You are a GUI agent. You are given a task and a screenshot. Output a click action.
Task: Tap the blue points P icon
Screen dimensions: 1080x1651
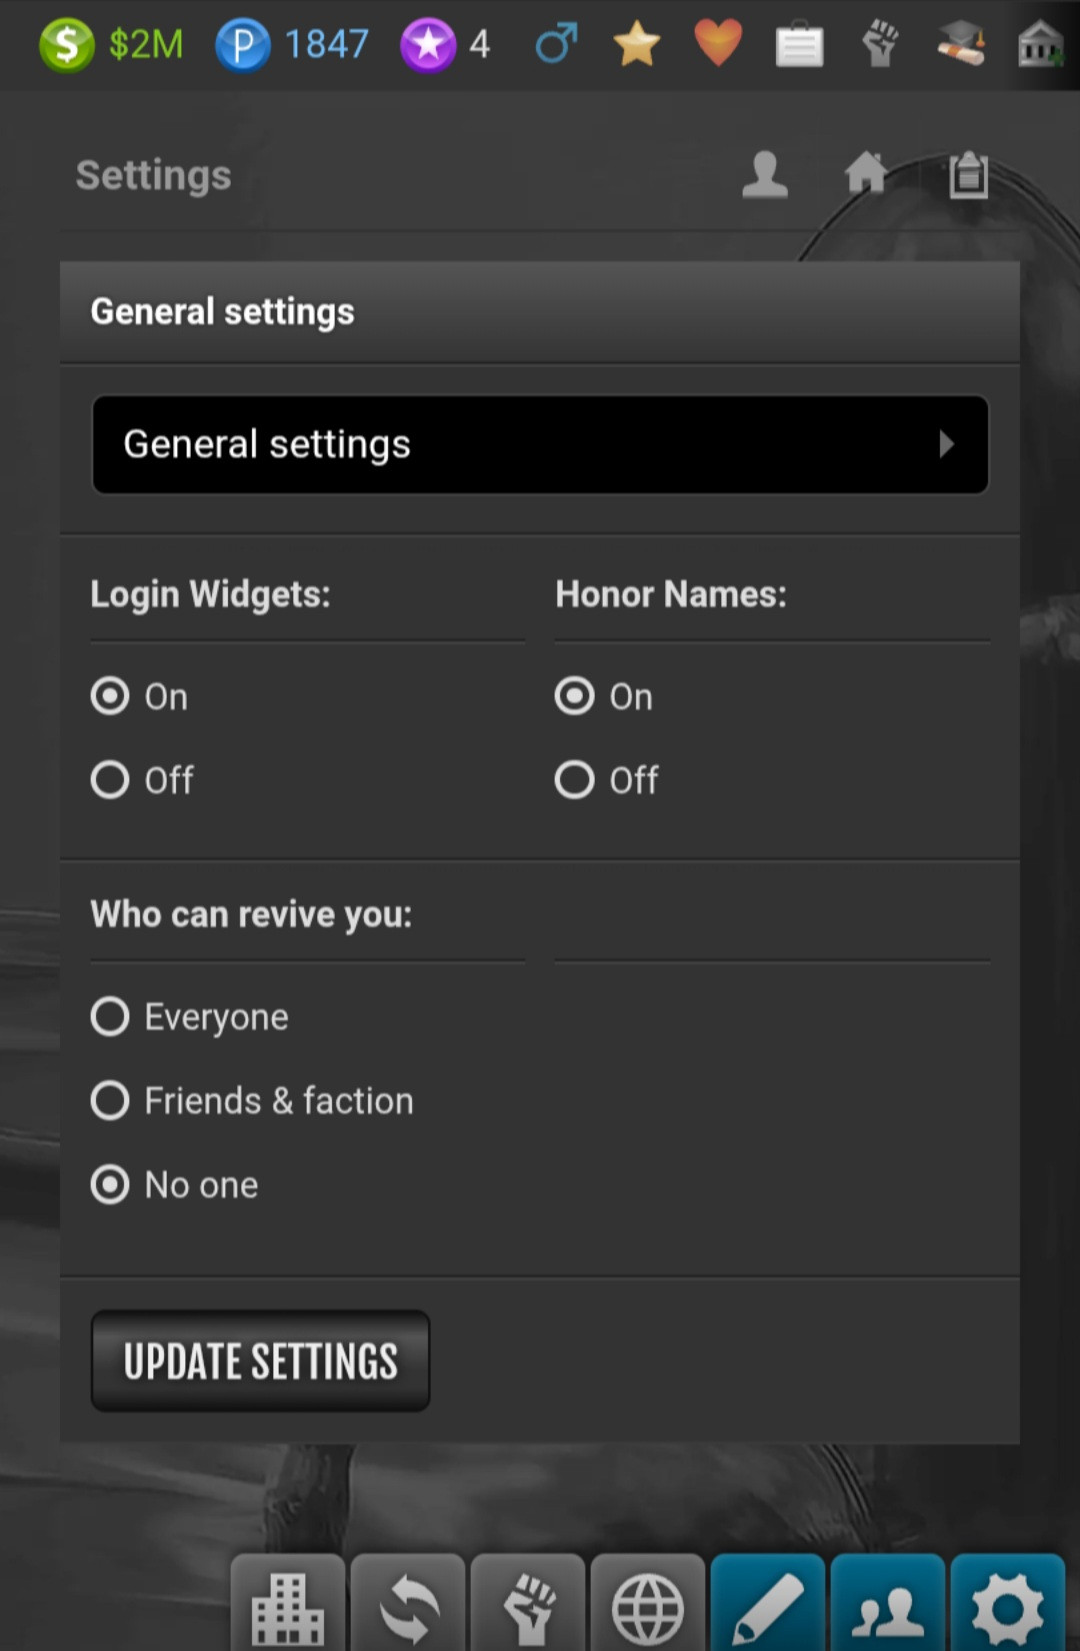pyautogui.click(x=242, y=45)
